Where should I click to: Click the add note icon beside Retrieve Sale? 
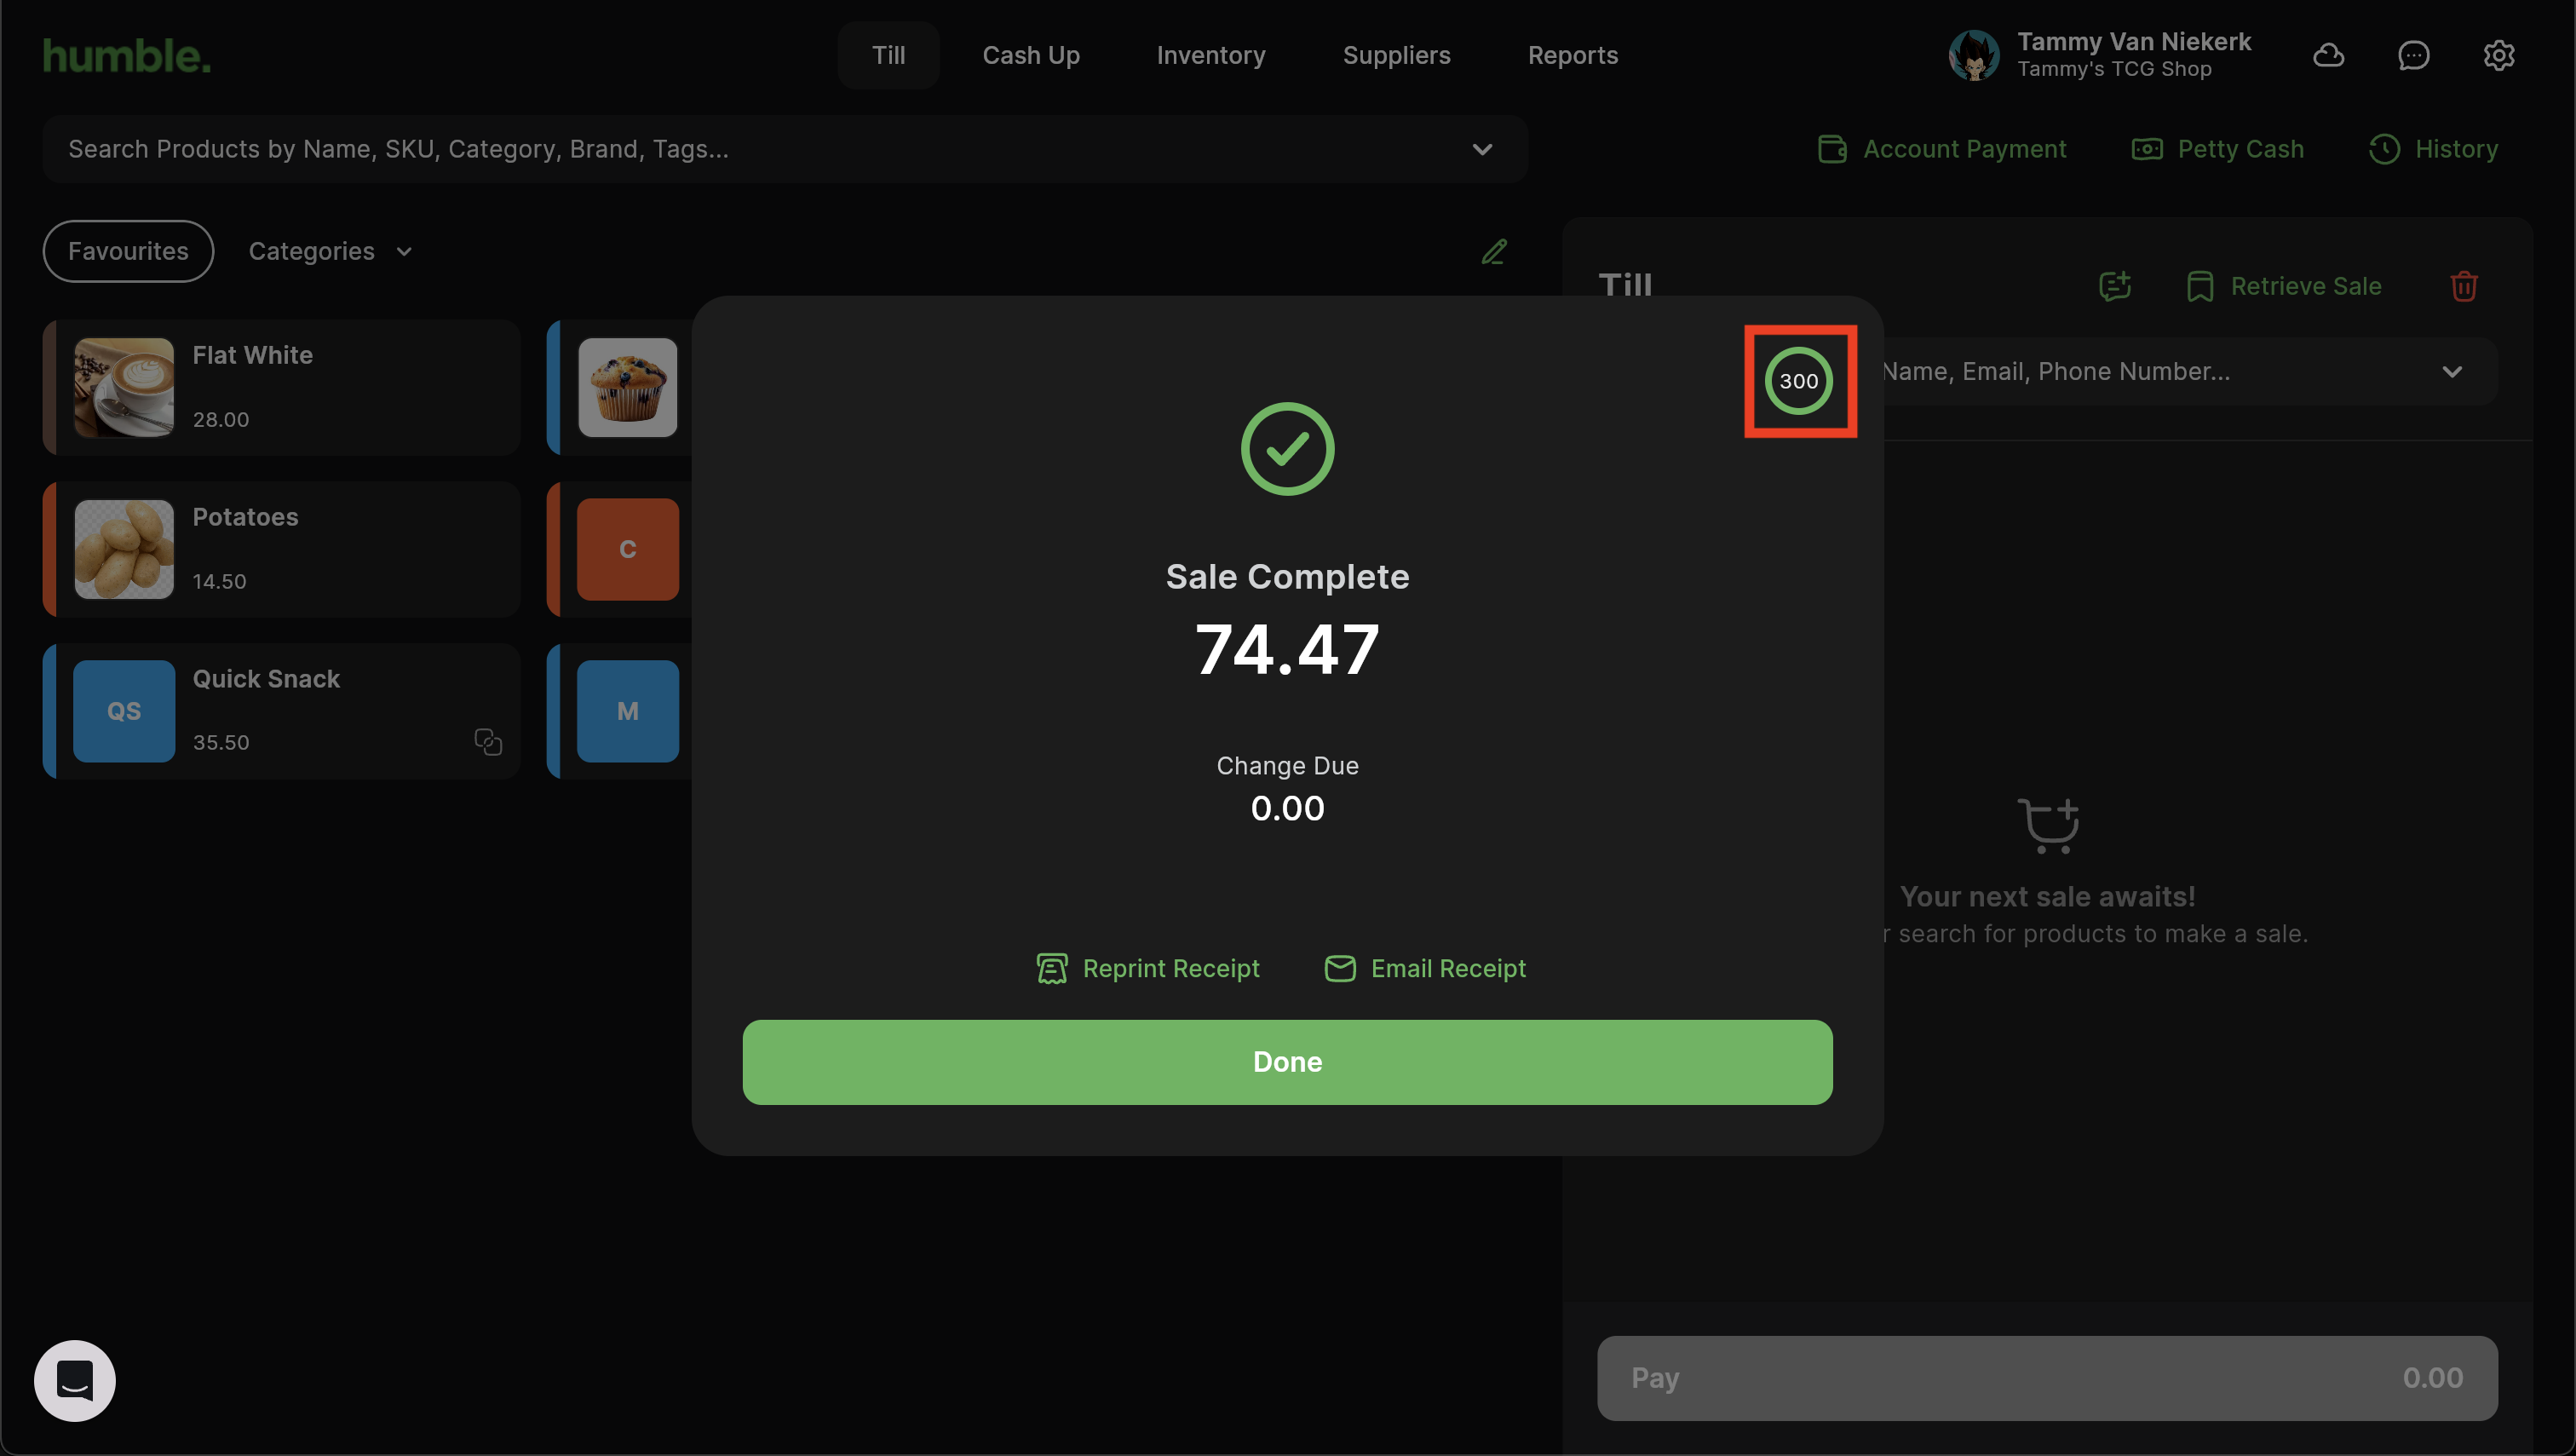click(x=2114, y=287)
